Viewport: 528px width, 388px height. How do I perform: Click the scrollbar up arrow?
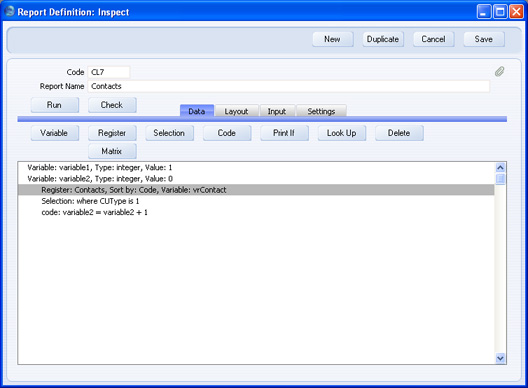click(500, 168)
